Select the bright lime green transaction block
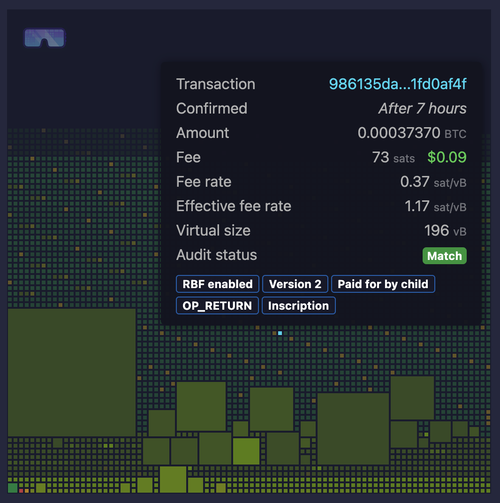 pos(246,451)
